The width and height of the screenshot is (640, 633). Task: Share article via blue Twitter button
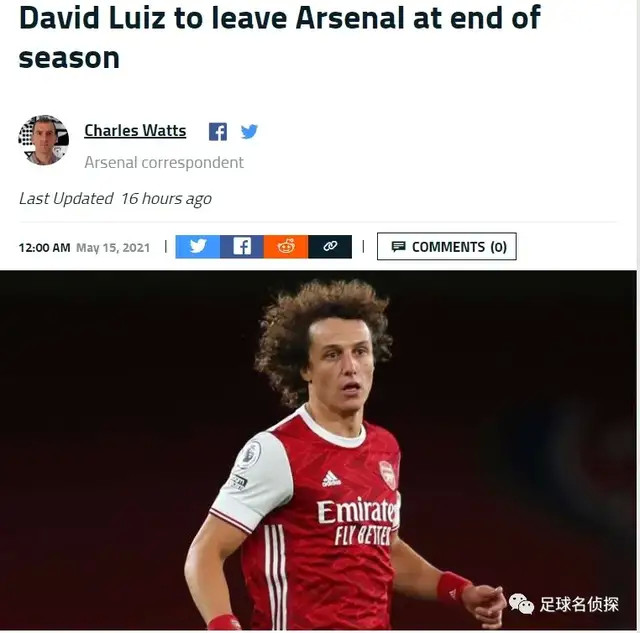[x=198, y=247]
